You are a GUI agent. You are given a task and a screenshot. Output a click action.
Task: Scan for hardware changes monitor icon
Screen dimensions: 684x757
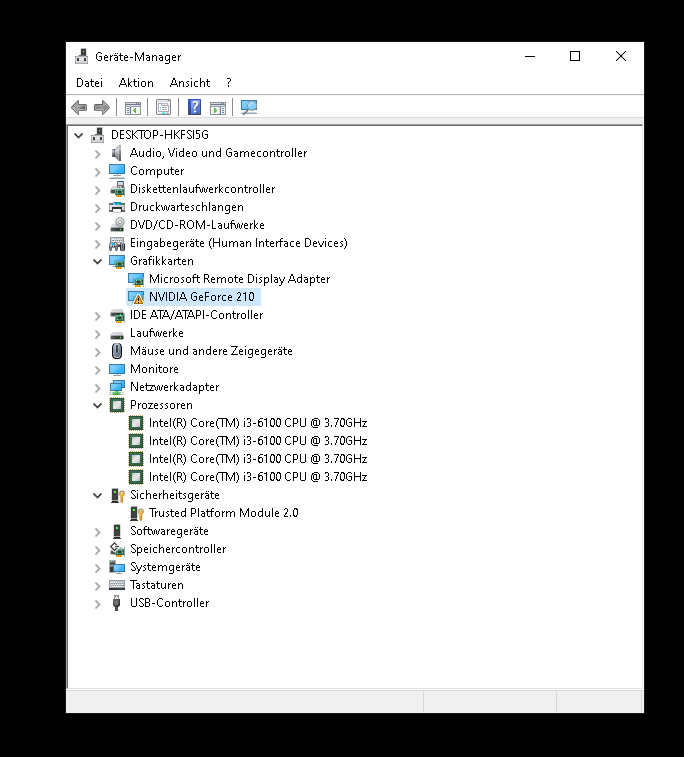pyautogui.click(x=249, y=107)
